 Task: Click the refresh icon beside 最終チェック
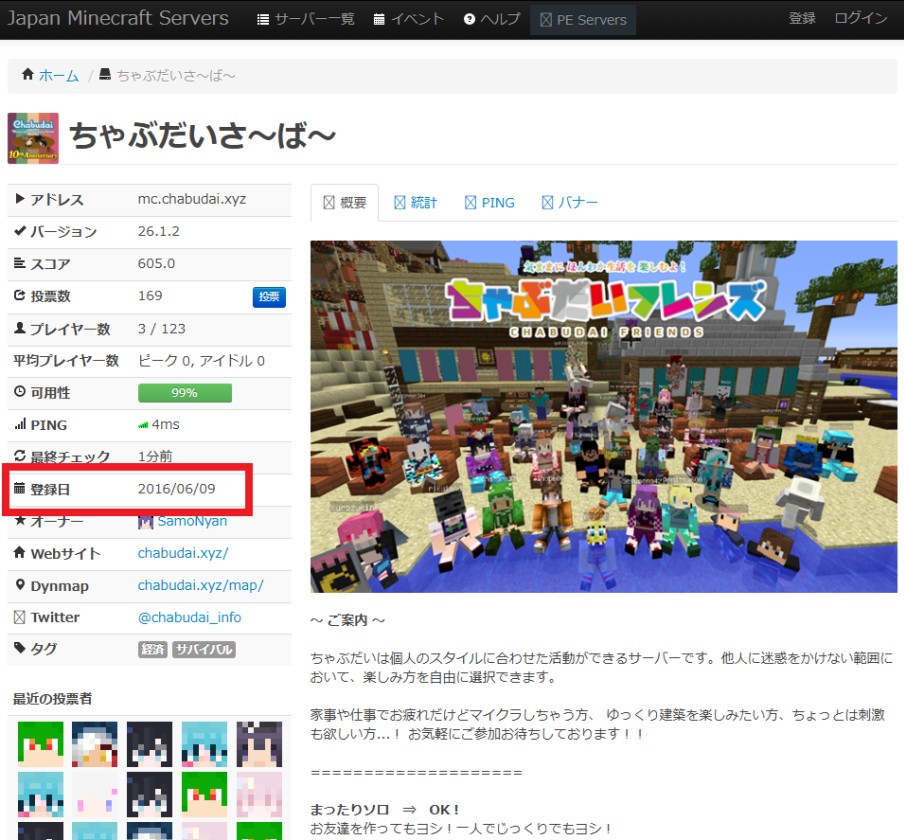click(x=20, y=456)
